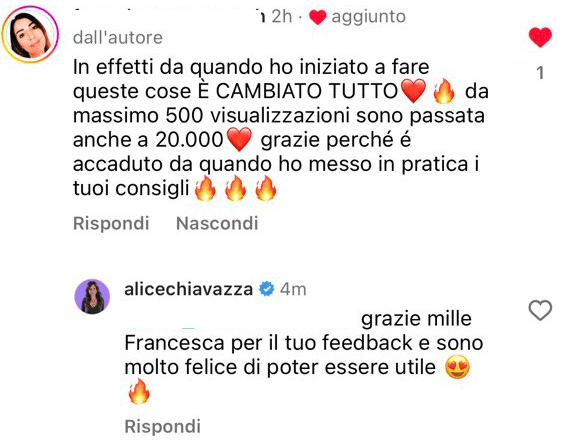Click the last fire emoji after 'tuoi consigli'
This screenshot has width=572, height=445.
coord(266,188)
